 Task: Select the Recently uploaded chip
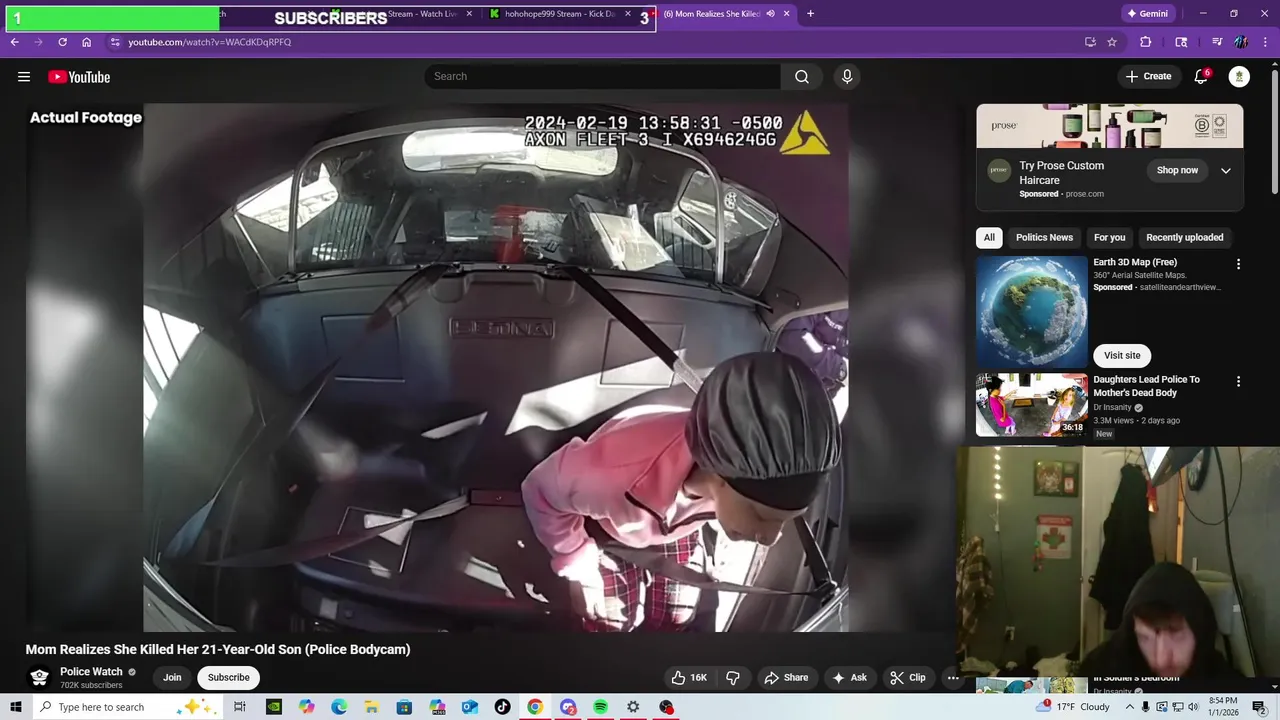[x=1185, y=238]
